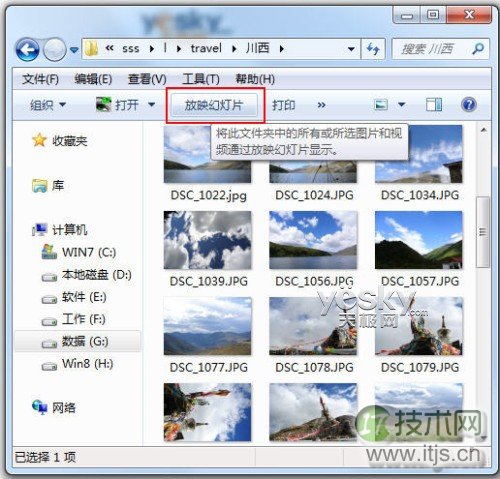This screenshot has width=500, height=479.
Task: Open the 帮助(H) menu
Action: coord(255,79)
